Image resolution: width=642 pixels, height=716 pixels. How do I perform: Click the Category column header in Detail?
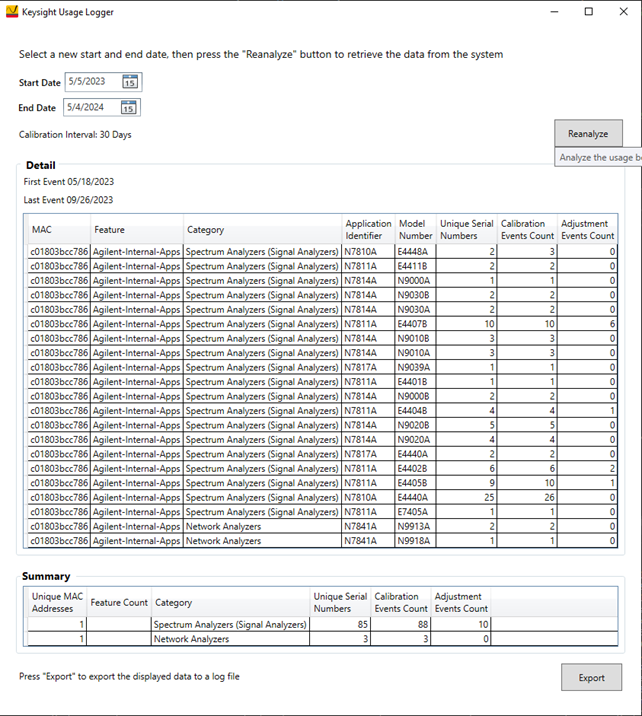click(x=261, y=230)
